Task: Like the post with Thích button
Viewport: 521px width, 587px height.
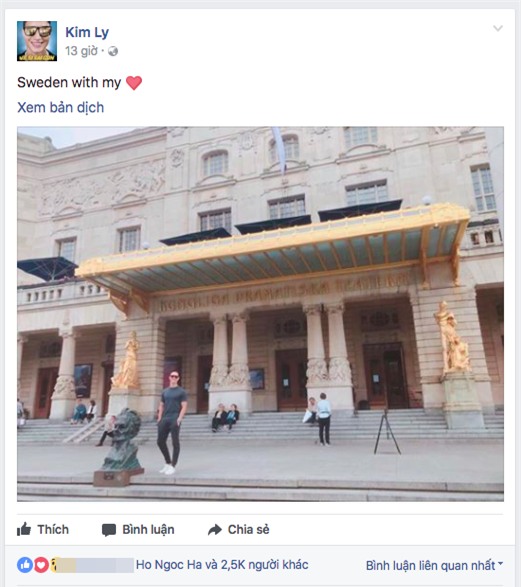Action: coord(43,529)
